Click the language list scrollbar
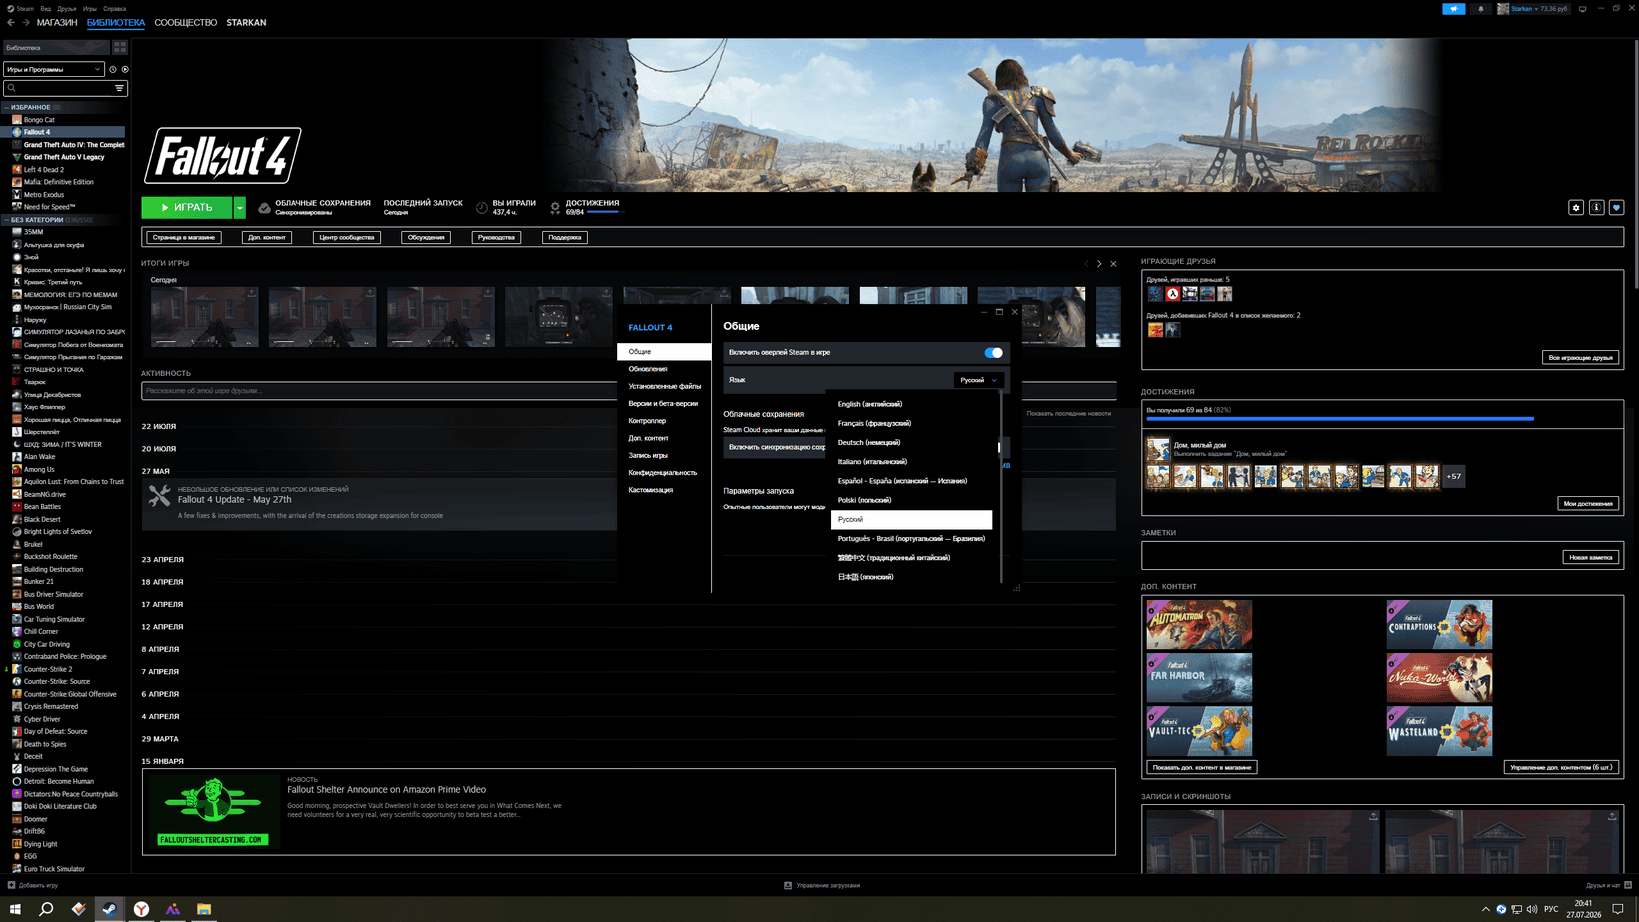Screen dimensions: 1639x922 1000,487
